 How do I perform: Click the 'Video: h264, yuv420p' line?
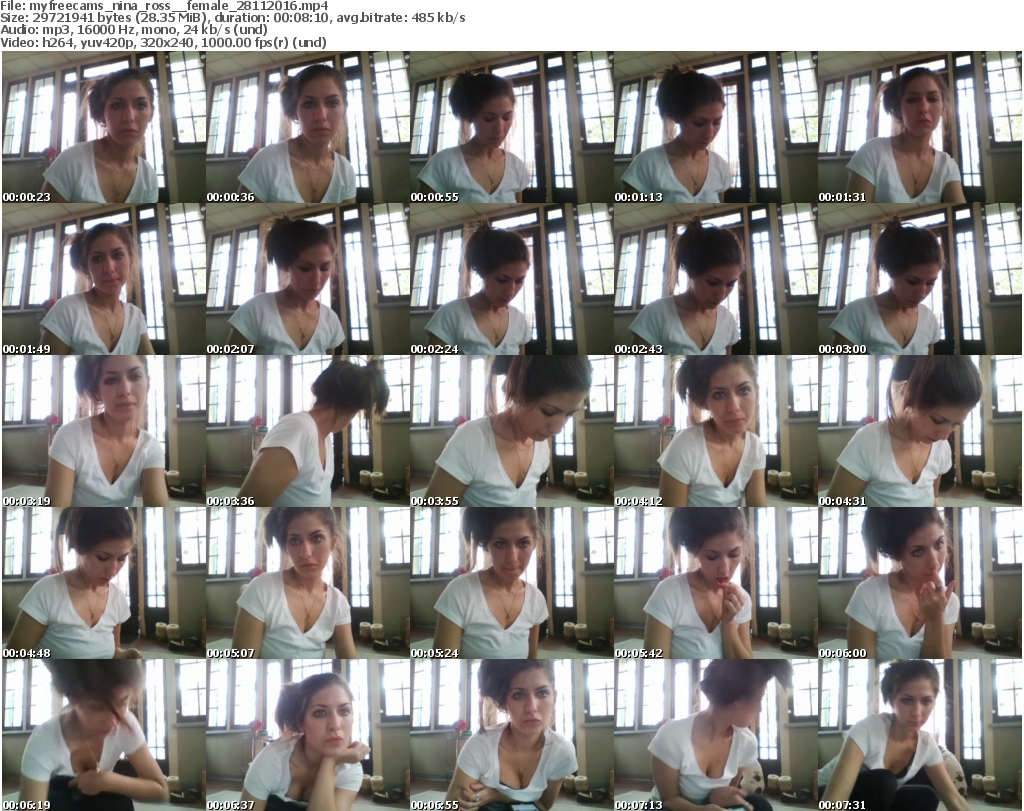[x=164, y=42]
